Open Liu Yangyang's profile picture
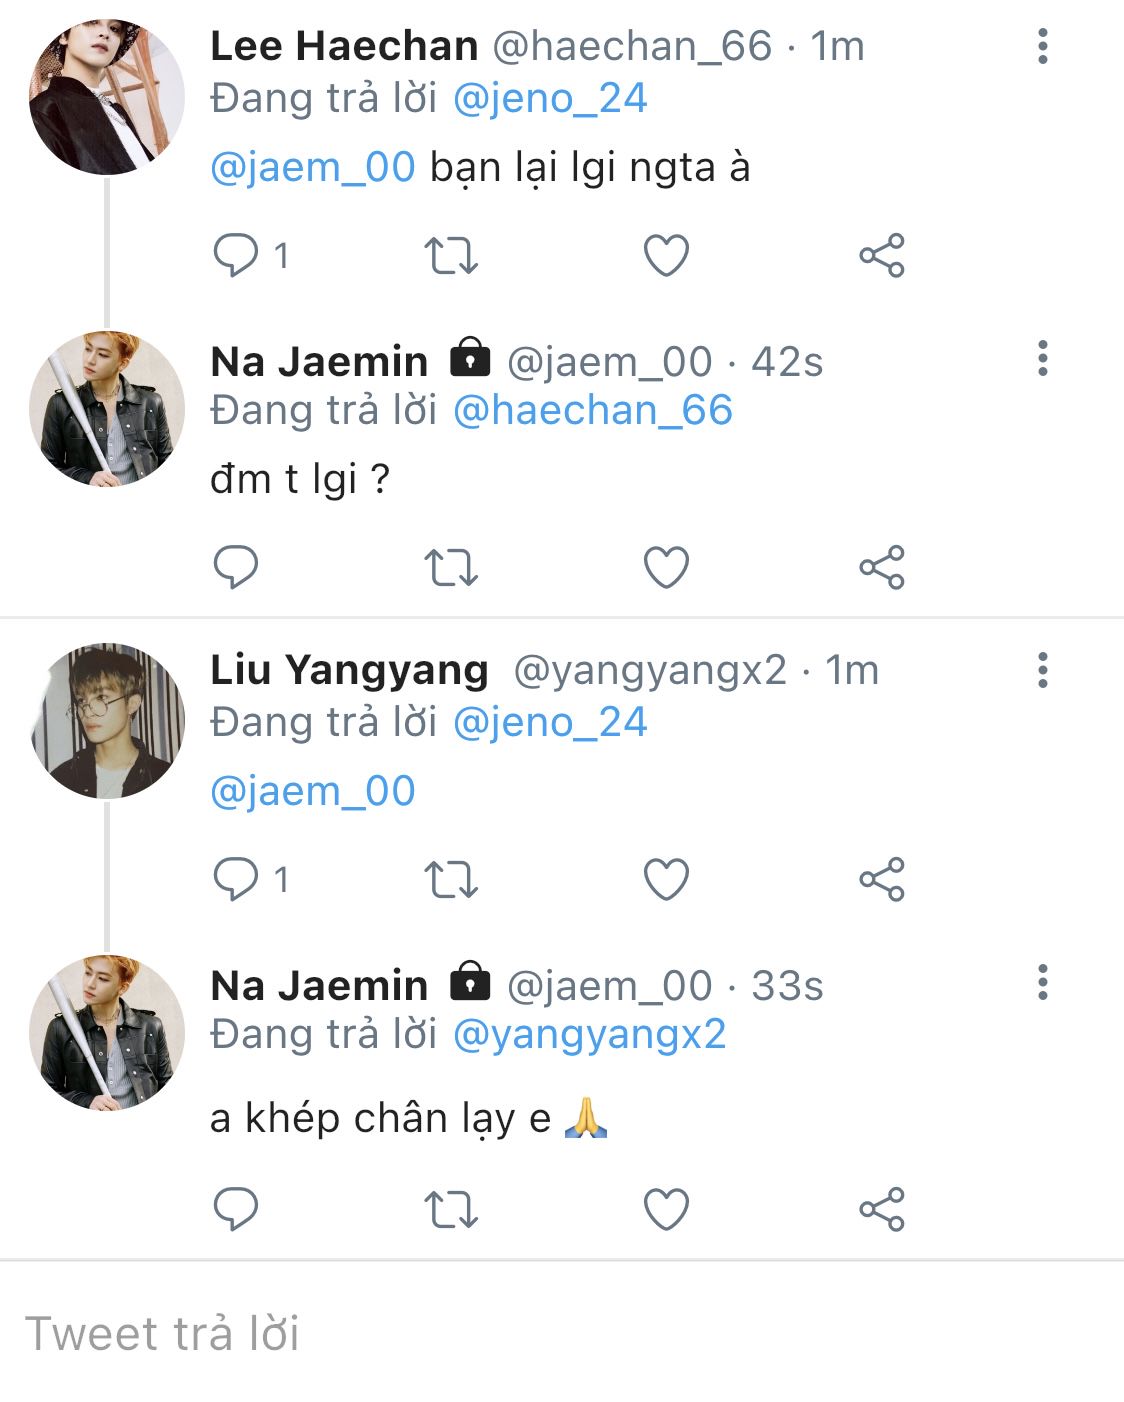1124x1402 pixels. [107, 720]
